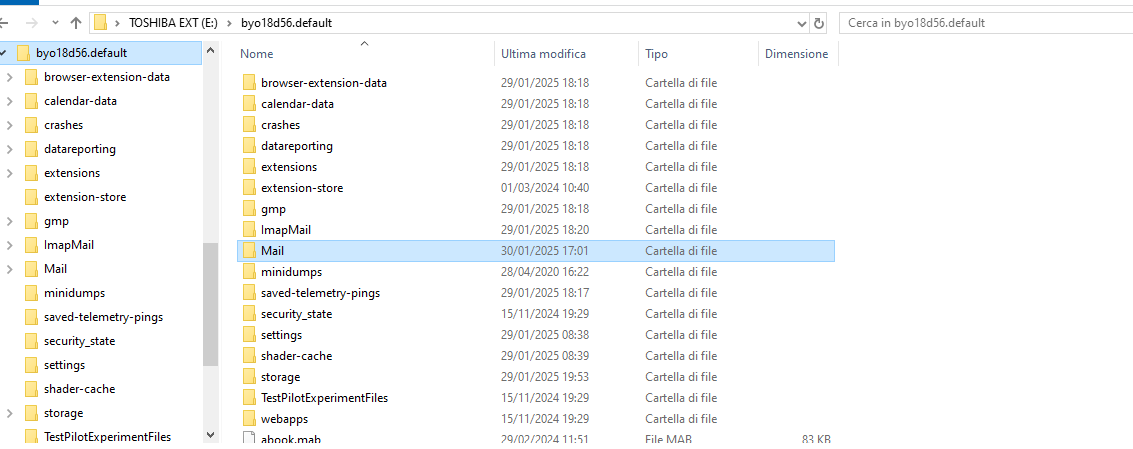Screen dimensions: 1133x449
Task: Click the Up one level arrow
Action: pyautogui.click(x=76, y=23)
